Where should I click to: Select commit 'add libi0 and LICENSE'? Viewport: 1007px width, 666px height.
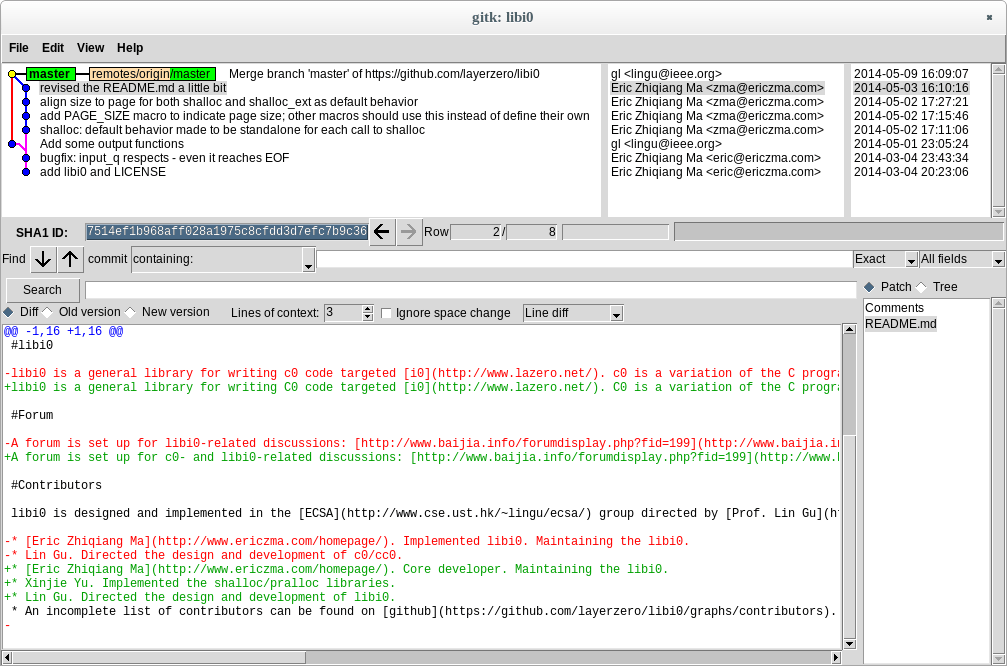point(103,172)
